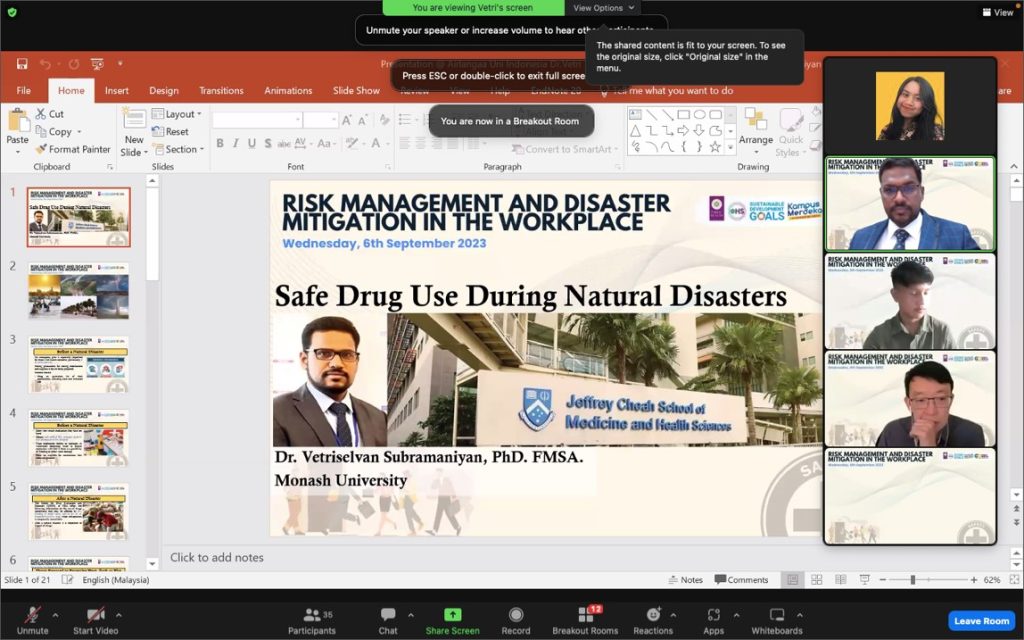Select the star shape in gallery
This screenshot has height=640, width=1024.
click(715, 147)
